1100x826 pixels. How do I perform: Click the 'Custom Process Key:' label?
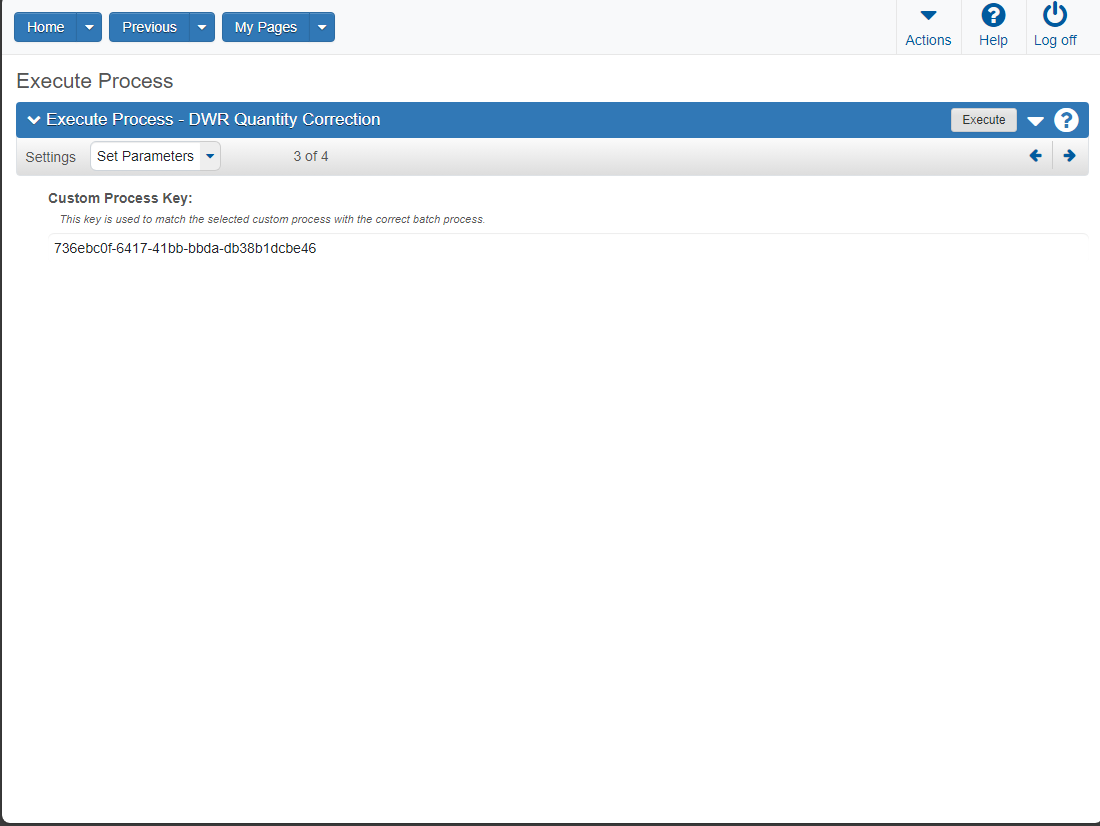[120, 199]
